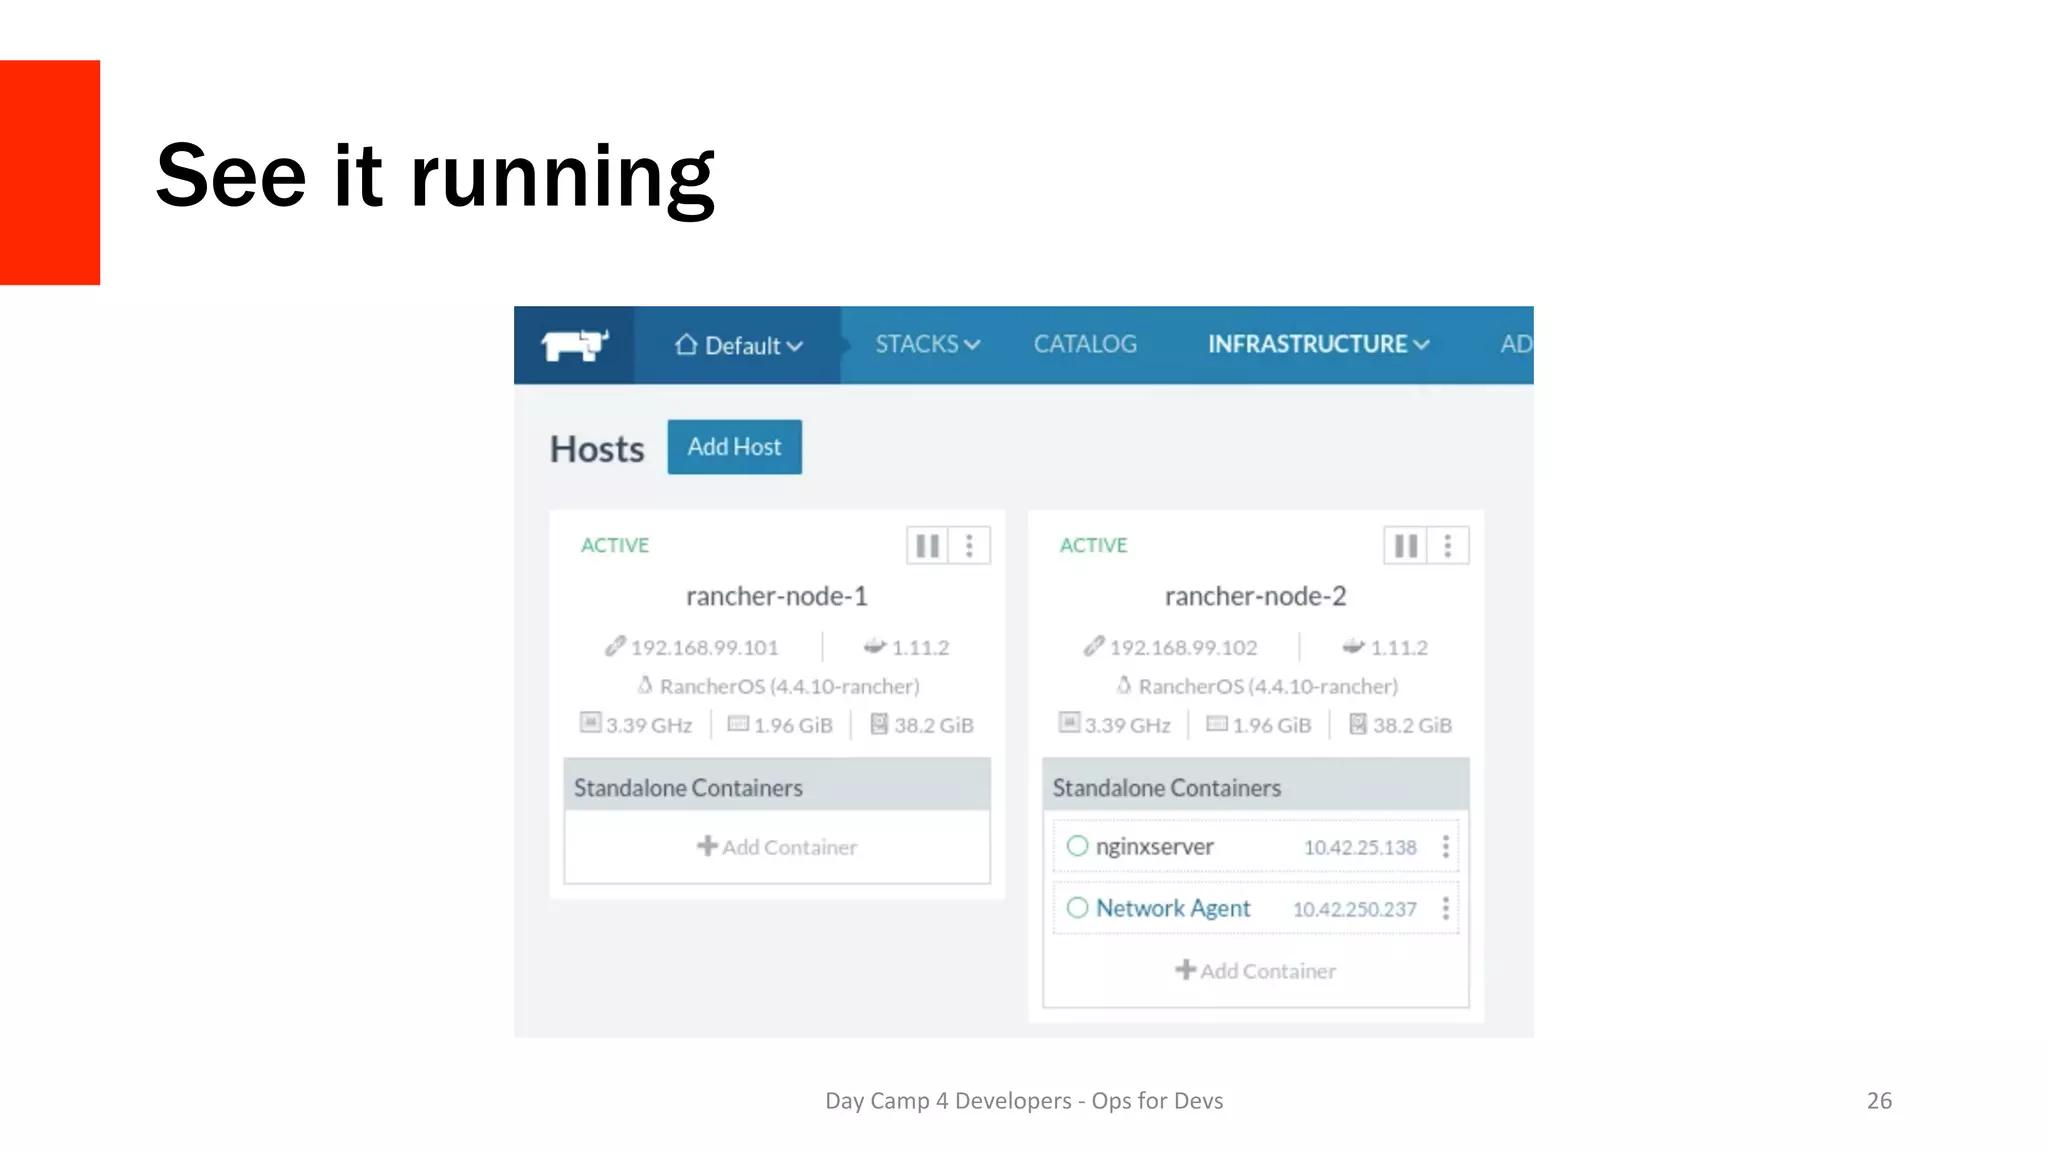This screenshot has height=1152, width=2048.
Task: Pause rancher-node-1 host
Action: click(x=927, y=546)
